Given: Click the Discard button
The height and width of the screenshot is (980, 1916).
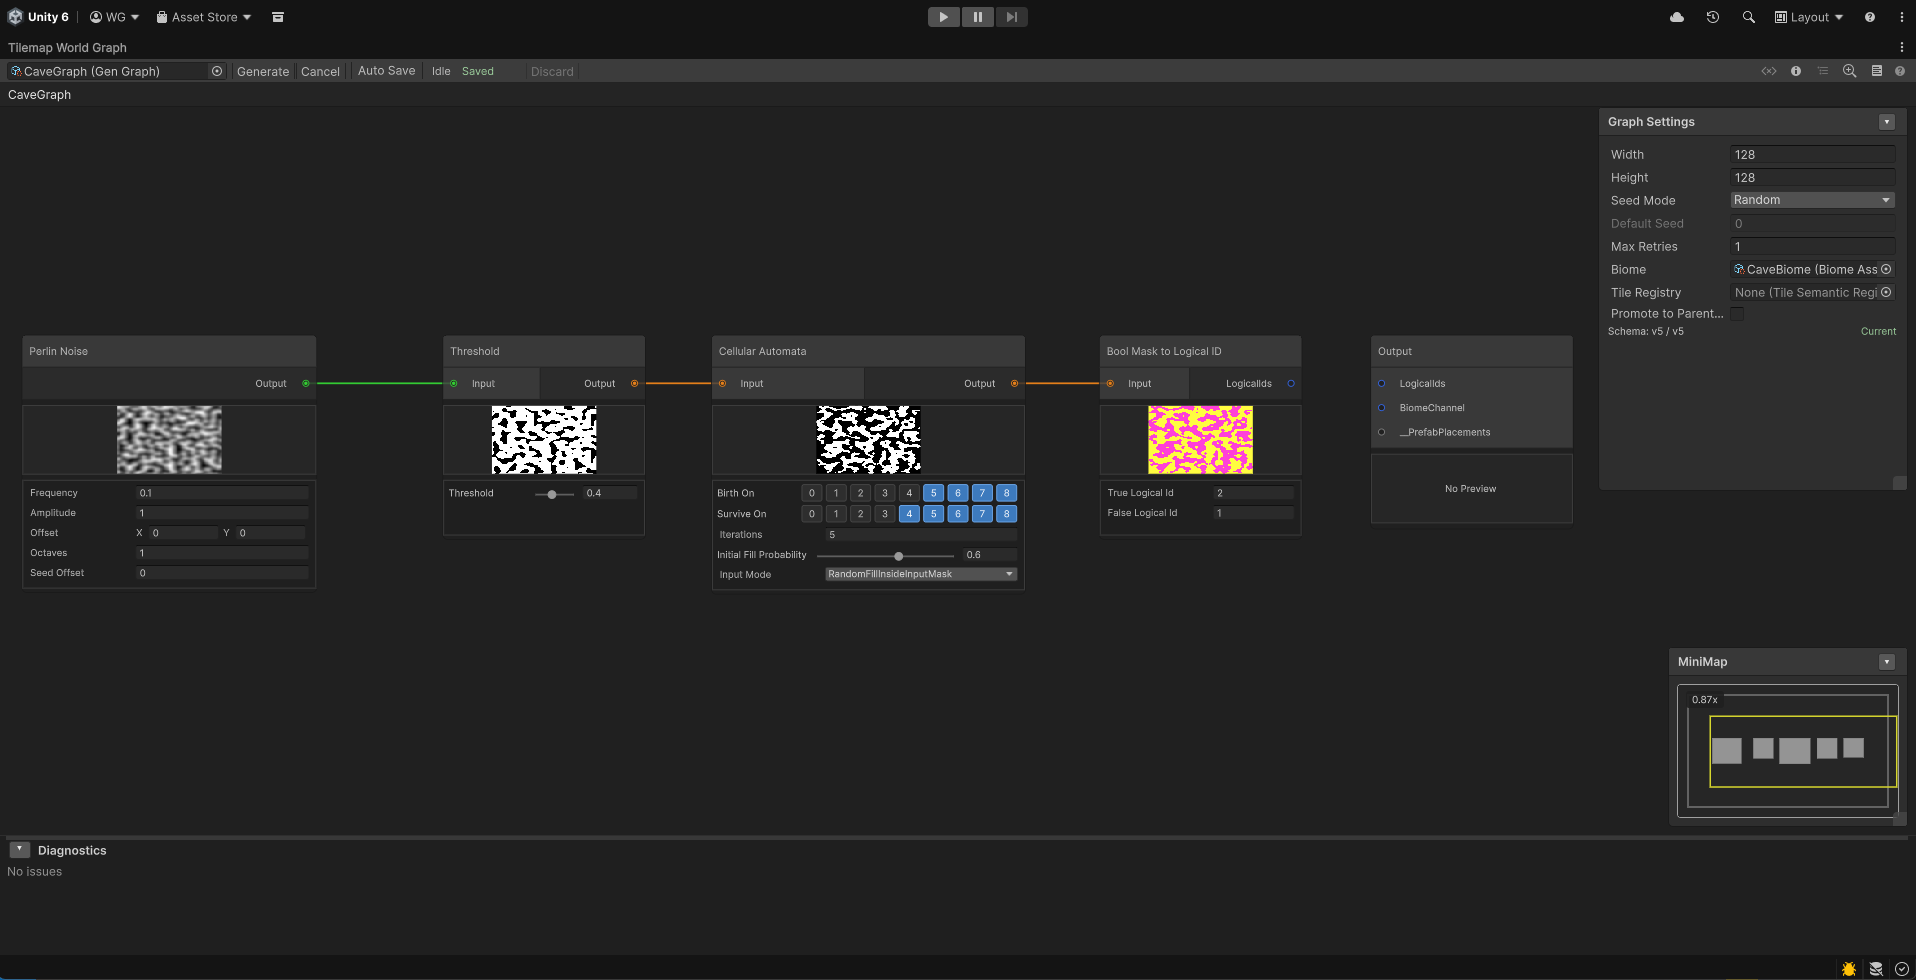Looking at the screenshot, I should 552,71.
